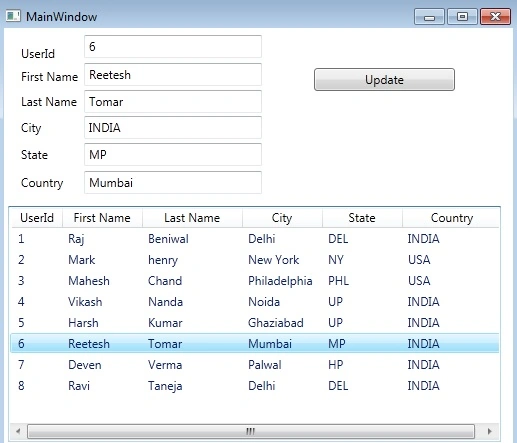Click the horizontal scrollbar left arrow
Screen dimensions: 517x443
(x=18, y=431)
